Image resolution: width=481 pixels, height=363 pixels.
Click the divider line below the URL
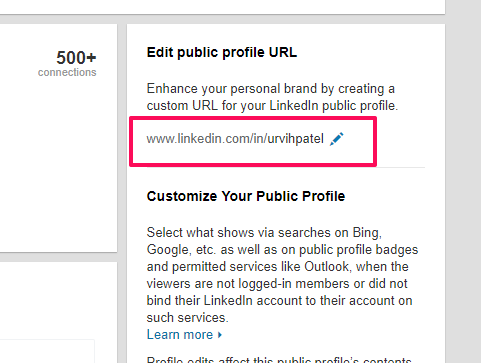pos(401,167)
